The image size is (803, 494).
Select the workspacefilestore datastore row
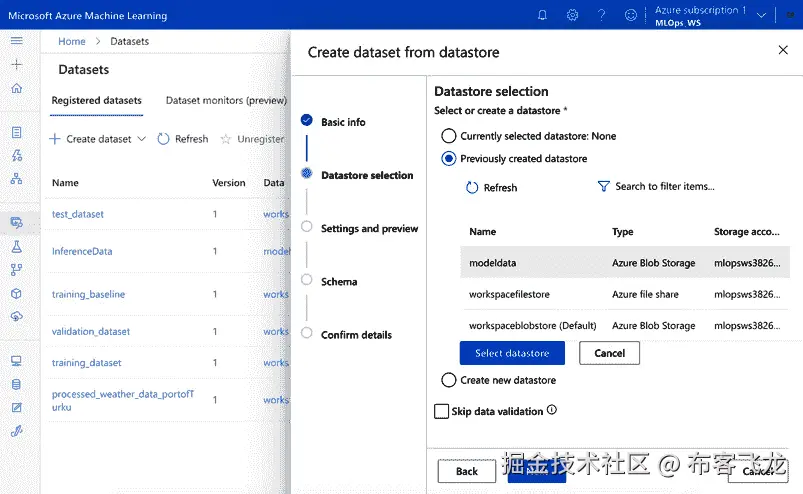(x=625, y=294)
